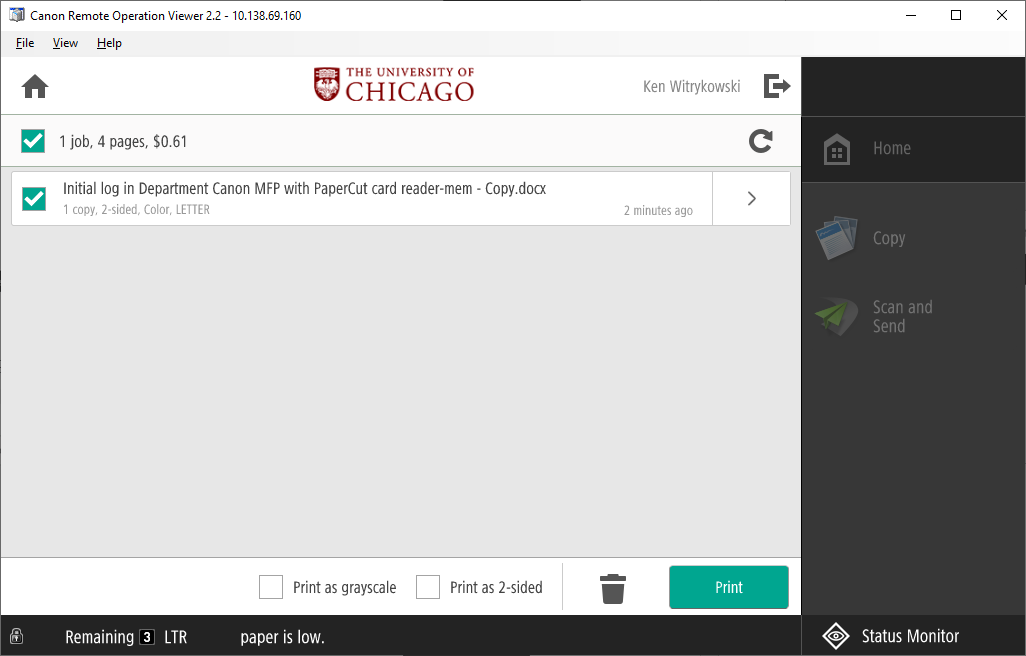This screenshot has height=656, width=1026.
Task: Expand the Copy.docx job details chevron
Action: click(x=751, y=198)
